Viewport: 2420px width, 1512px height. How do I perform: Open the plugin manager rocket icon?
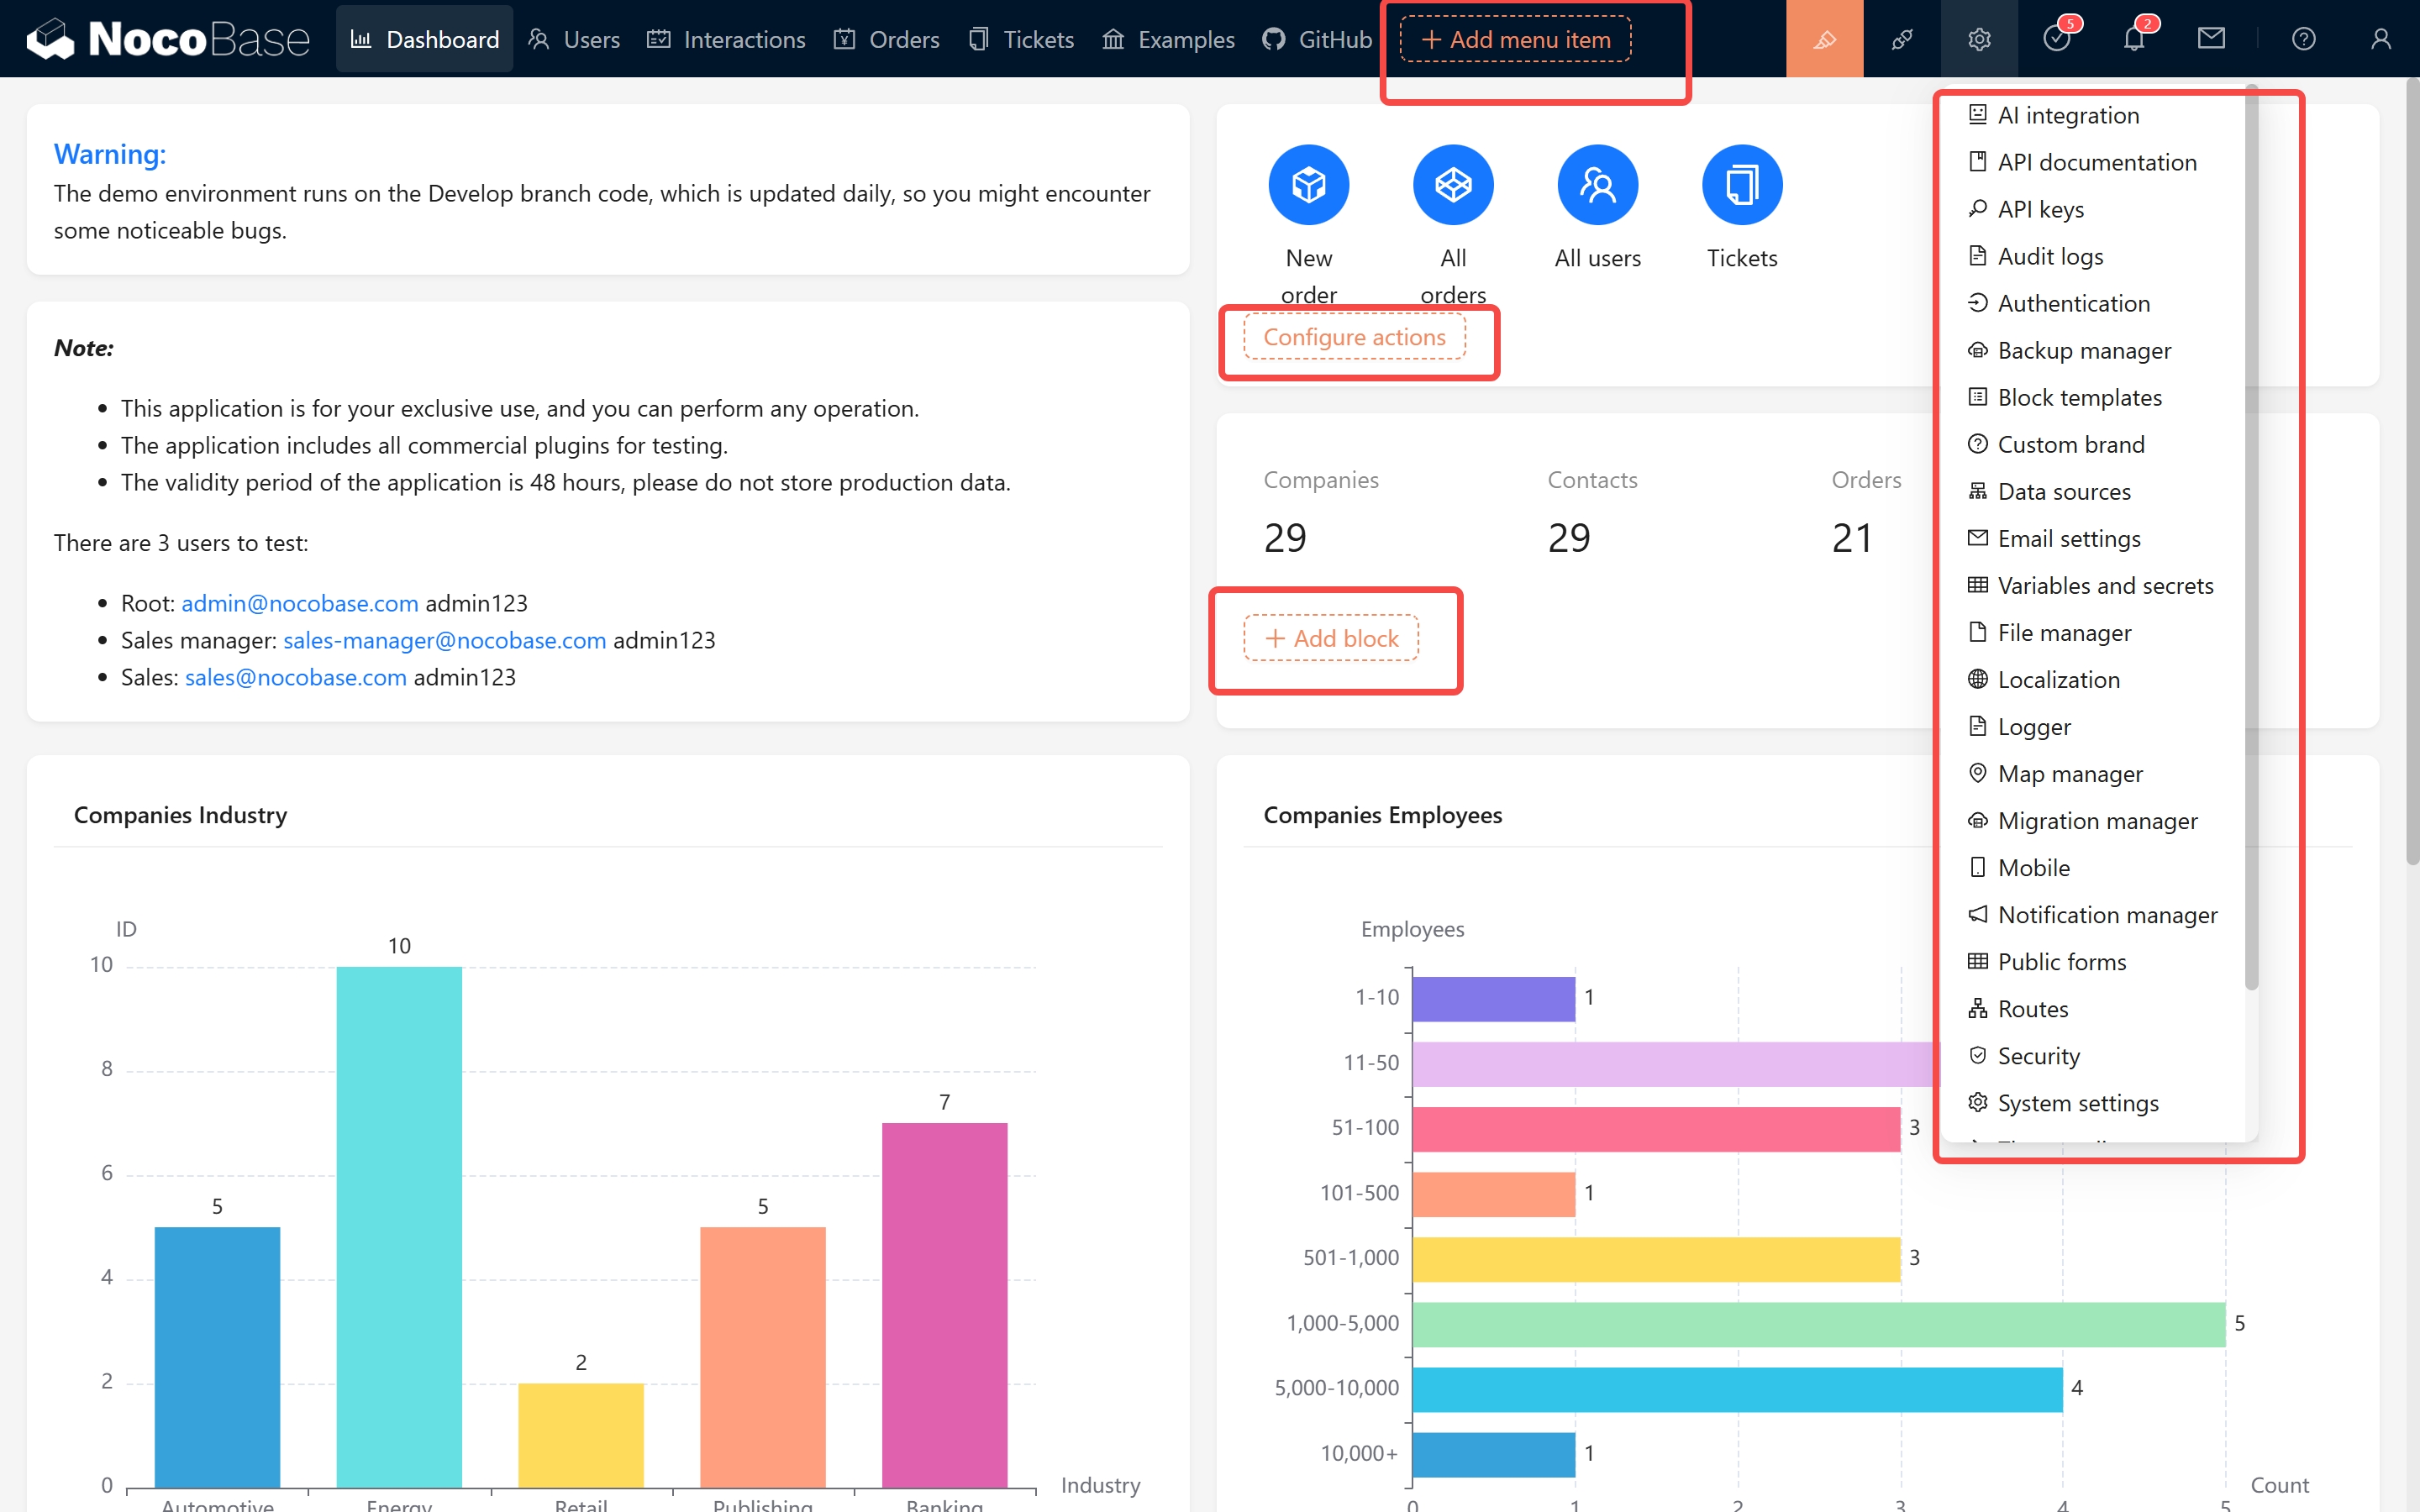[1901, 39]
